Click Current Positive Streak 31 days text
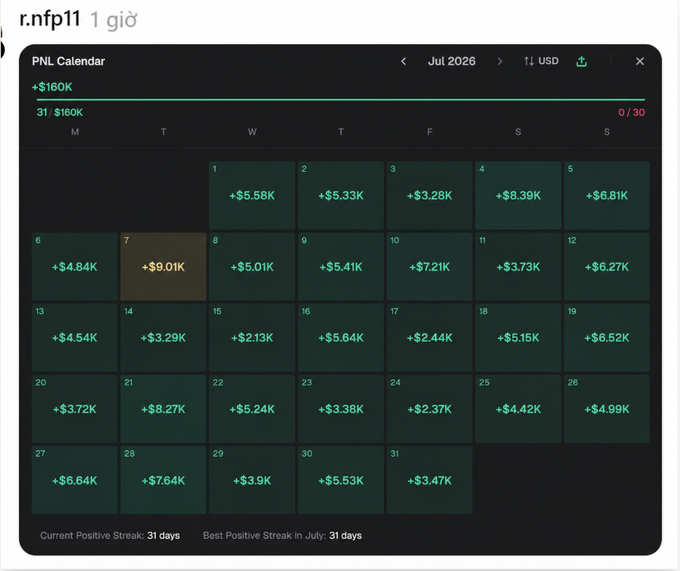The height and width of the screenshot is (571, 680). coord(110,535)
